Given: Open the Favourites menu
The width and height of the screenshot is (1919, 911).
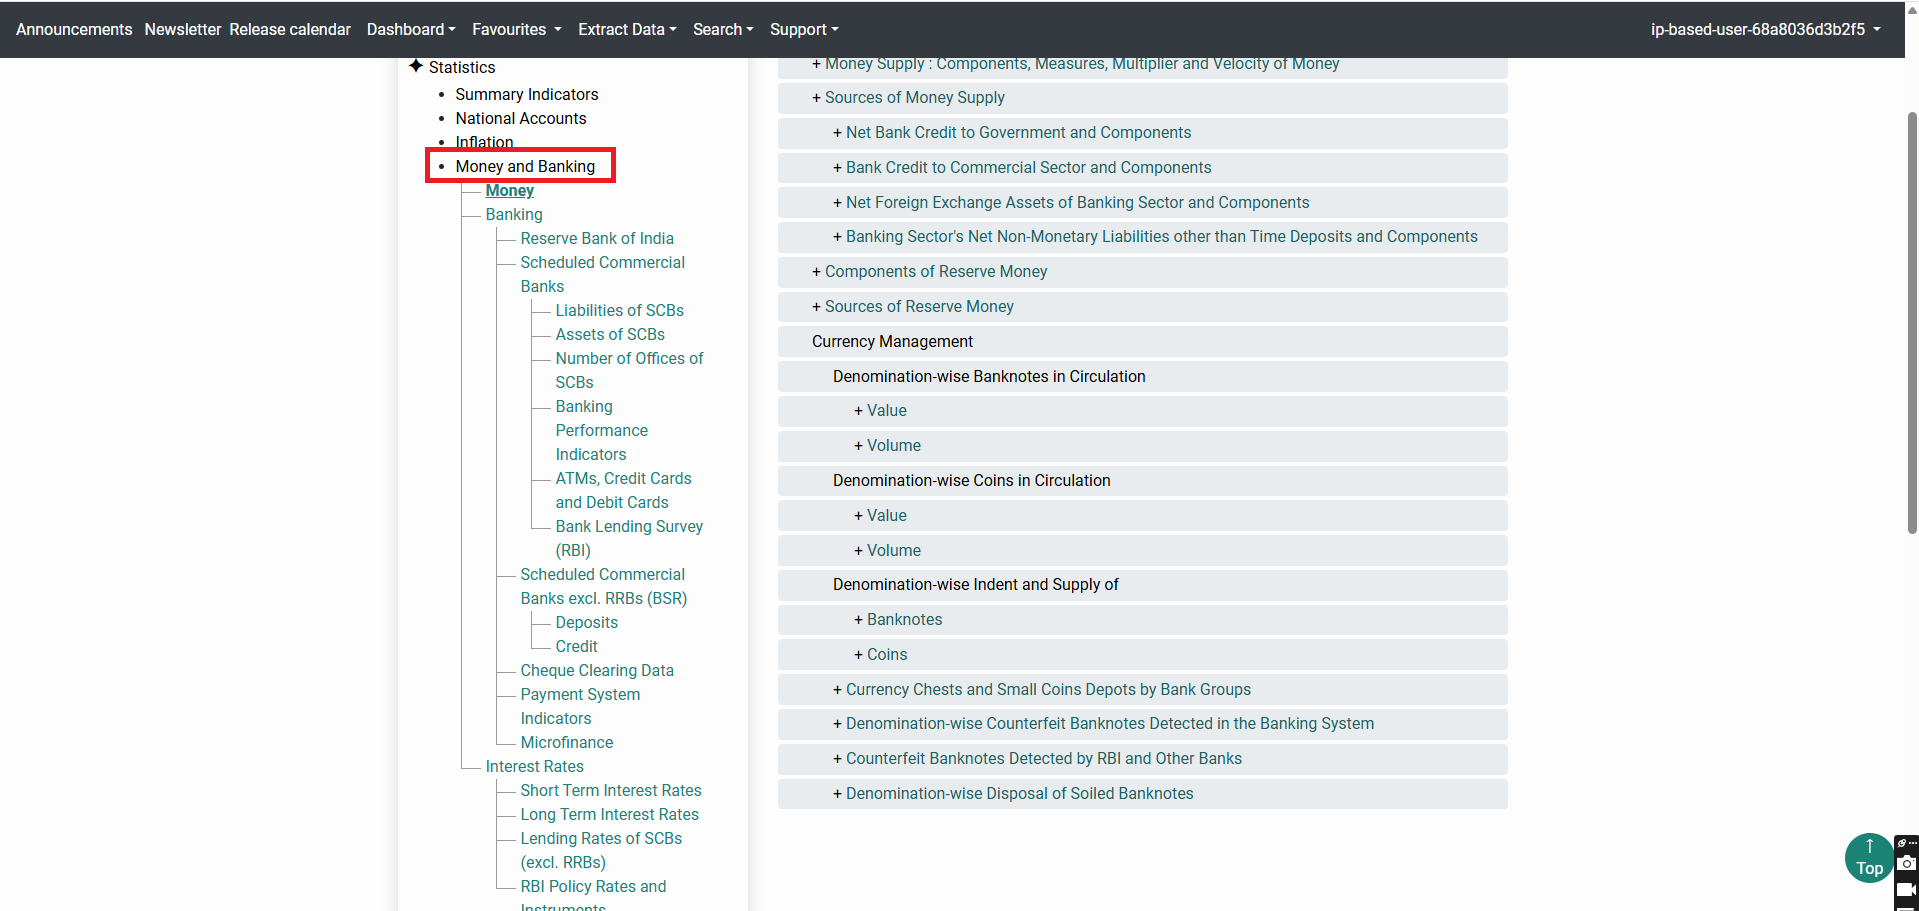Looking at the screenshot, I should [x=516, y=30].
